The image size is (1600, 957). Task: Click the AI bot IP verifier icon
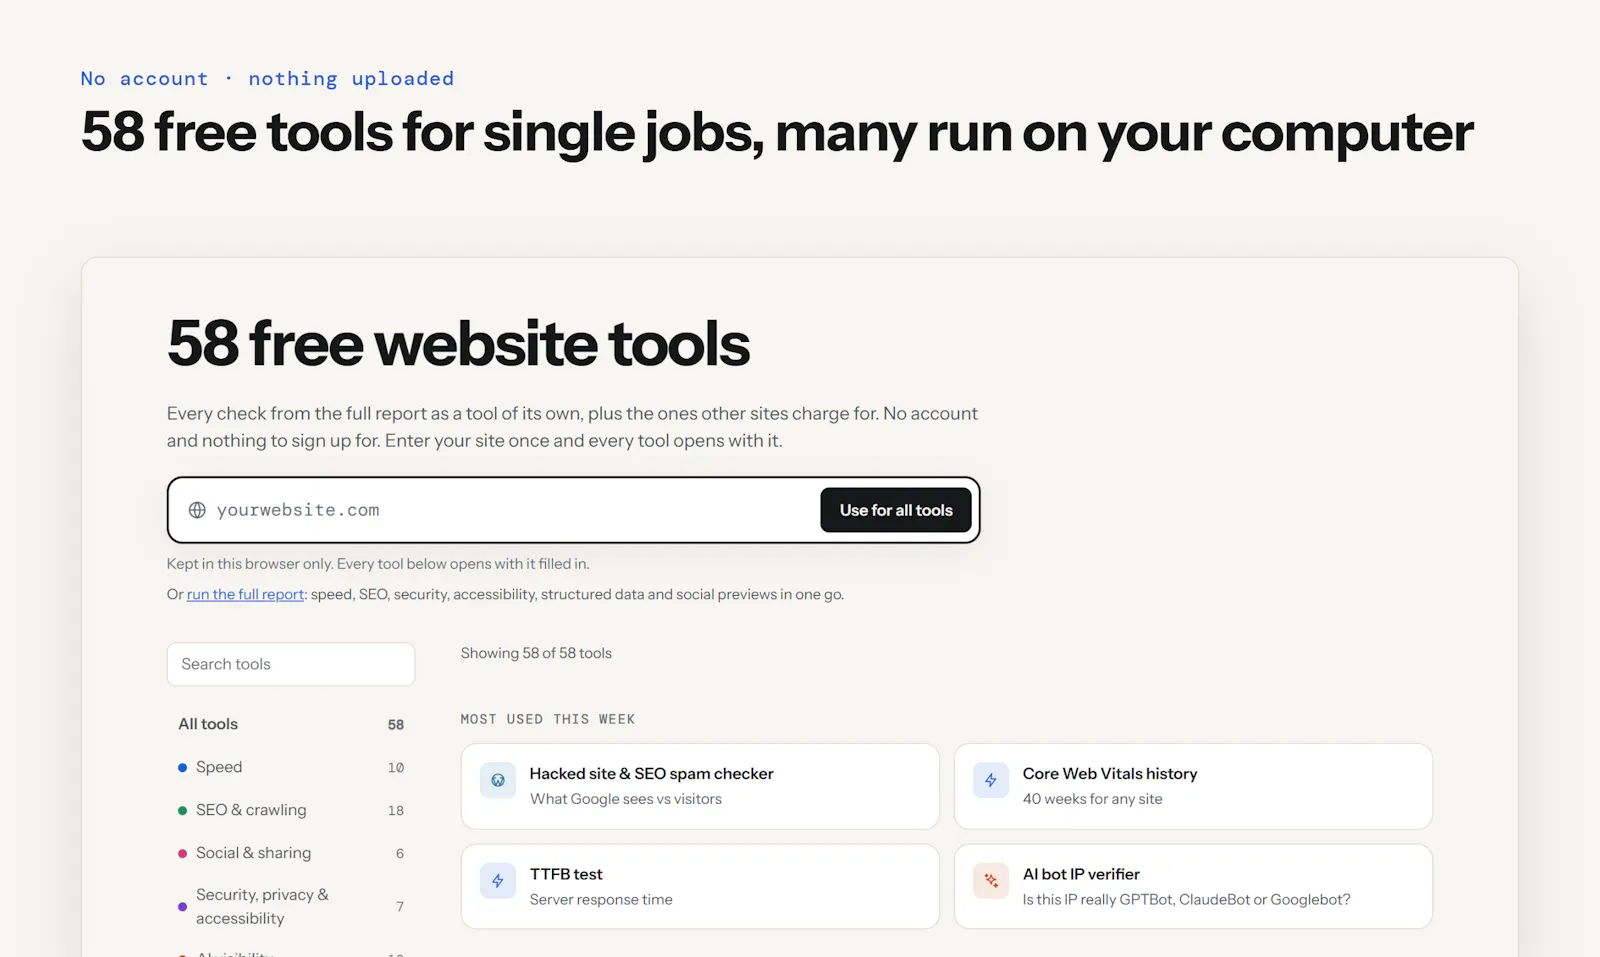click(991, 881)
